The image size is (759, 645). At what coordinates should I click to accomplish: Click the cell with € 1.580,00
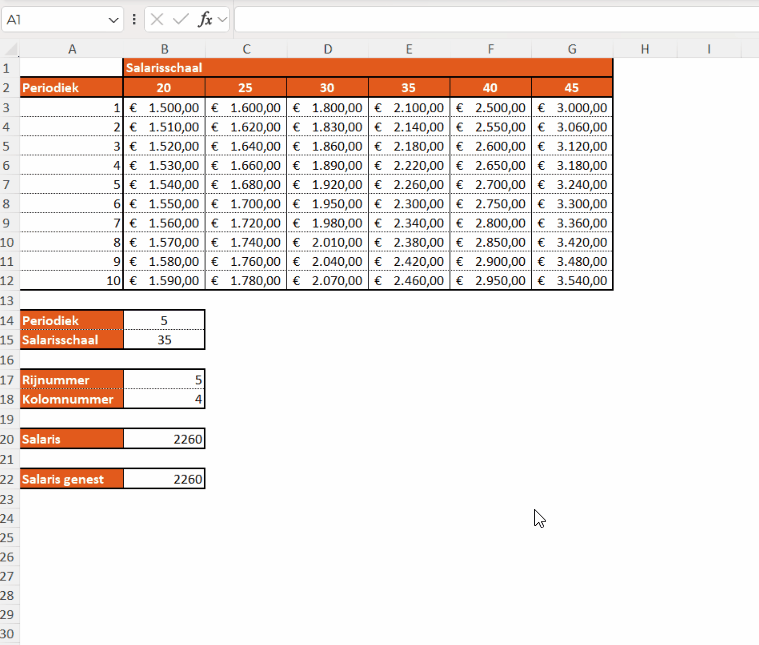[x=164, y=261]
